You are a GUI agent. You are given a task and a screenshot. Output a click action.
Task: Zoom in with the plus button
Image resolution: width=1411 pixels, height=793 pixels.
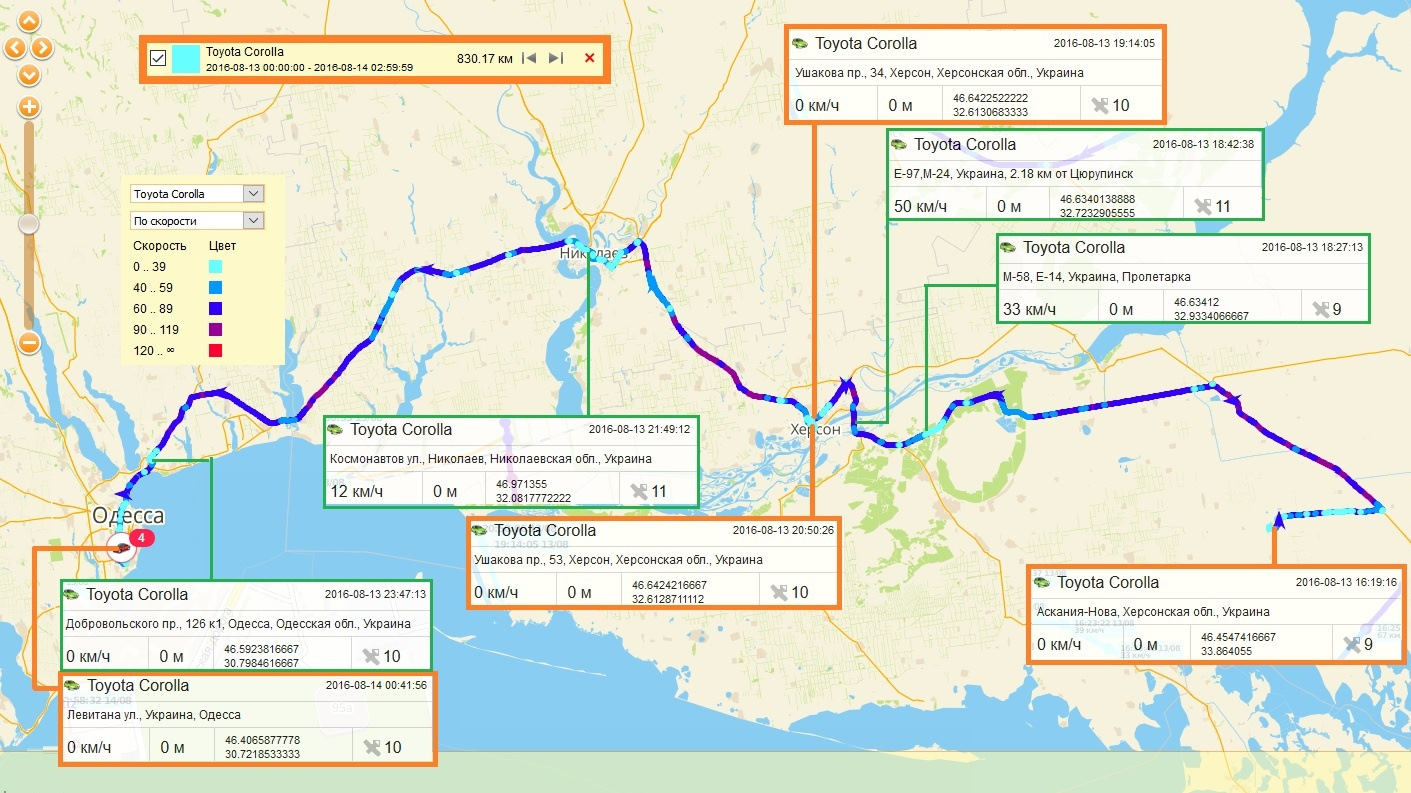pyautogui.click(x=29, y=107)
